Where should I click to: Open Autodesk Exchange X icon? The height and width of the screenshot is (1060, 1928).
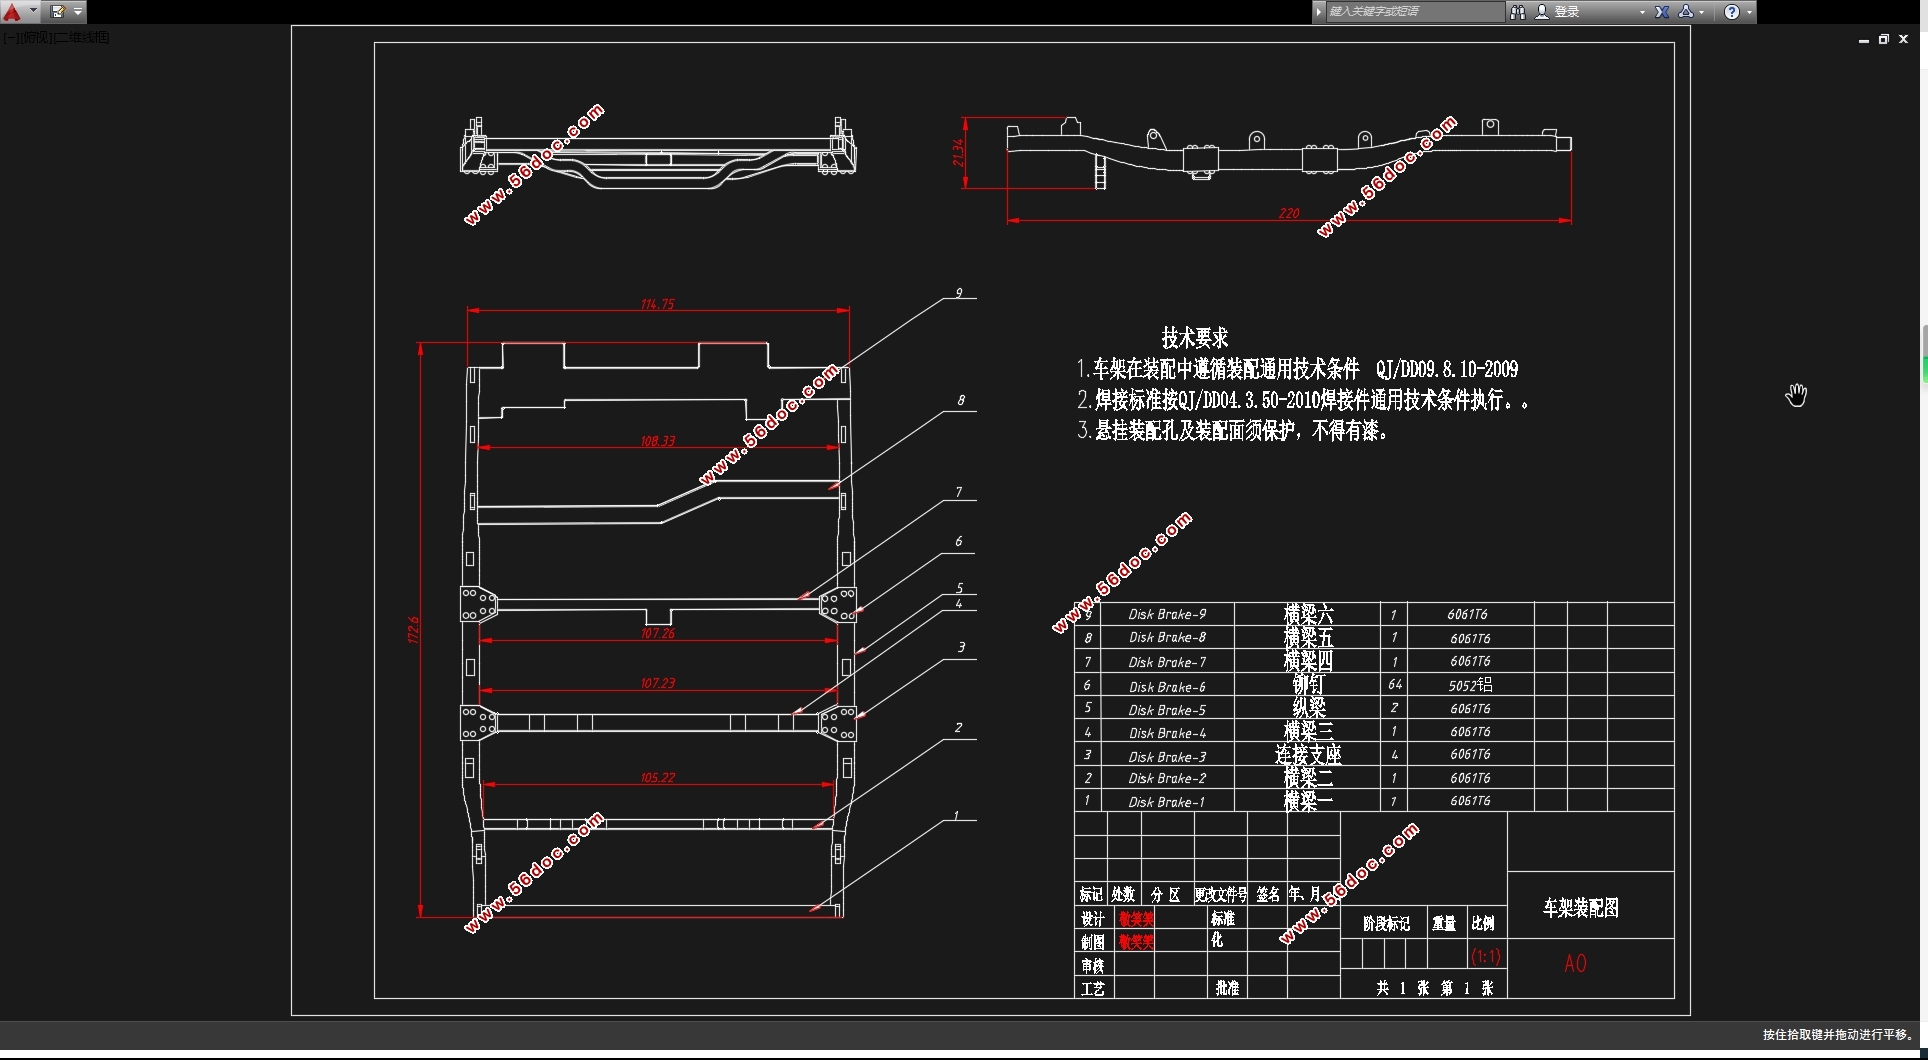(x=1661, y=12)
